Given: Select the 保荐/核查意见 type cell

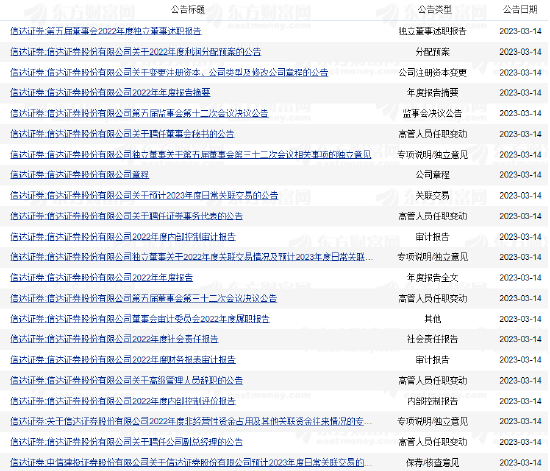Looking at the screenshot, I should tap(432, 463).
